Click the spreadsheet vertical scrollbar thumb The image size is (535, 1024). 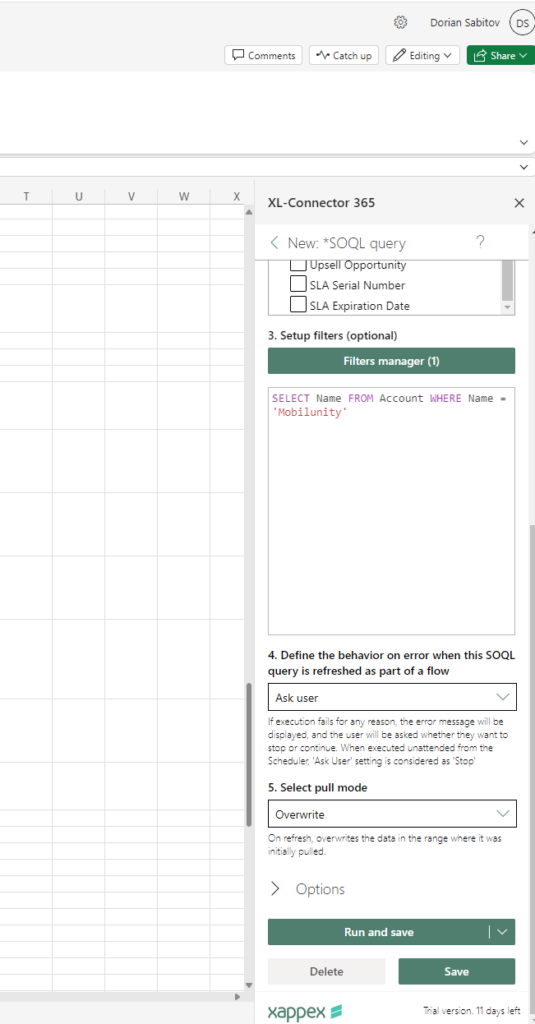coord(248,754)
